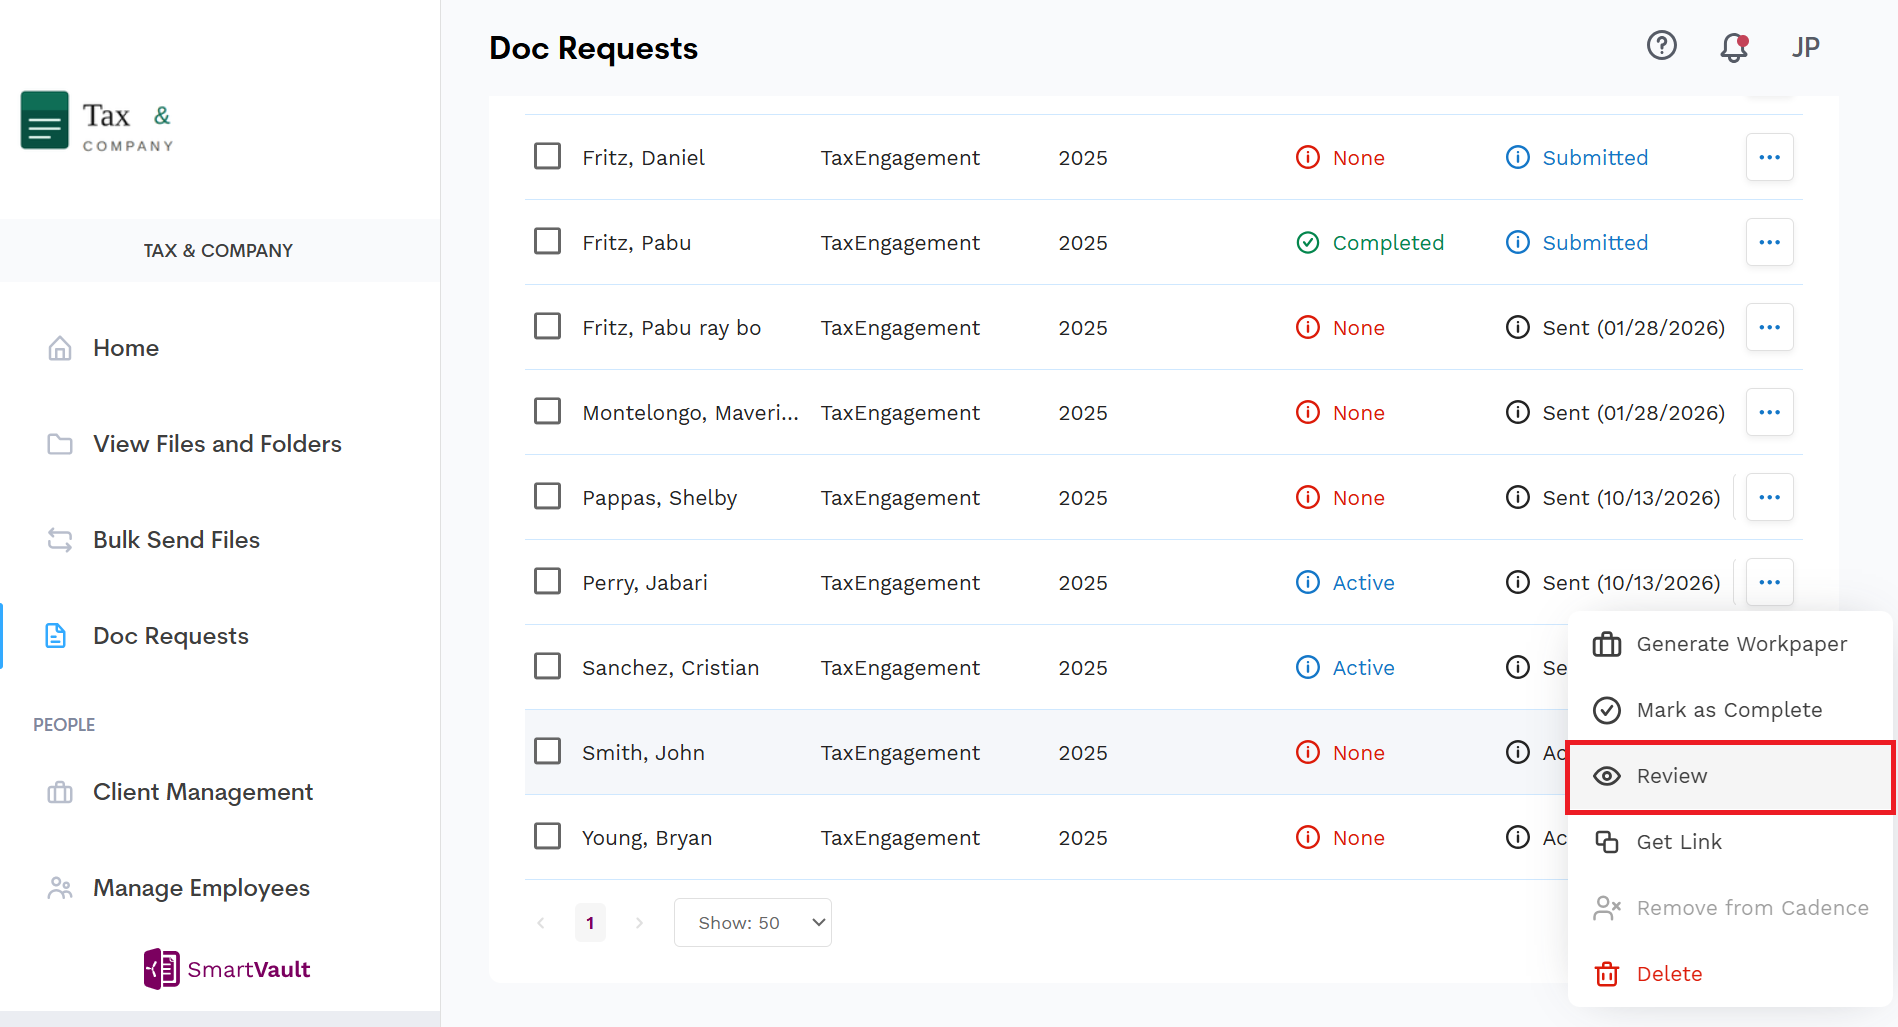Tick the Perry, Jabari checkbox
Image resolution: width=1898 pixels, height=1027 pixels.
tap(547, 581)
